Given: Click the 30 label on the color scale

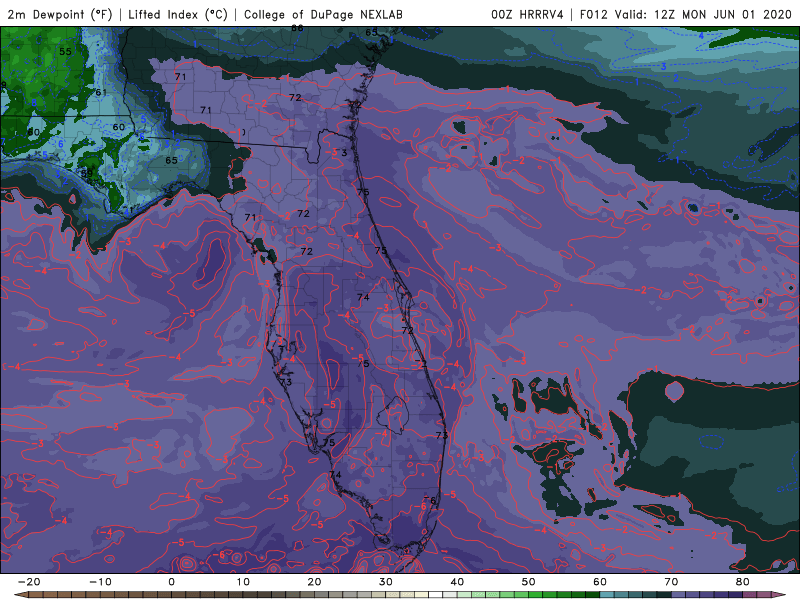Looking at the screenshot, I should point(386,582).
